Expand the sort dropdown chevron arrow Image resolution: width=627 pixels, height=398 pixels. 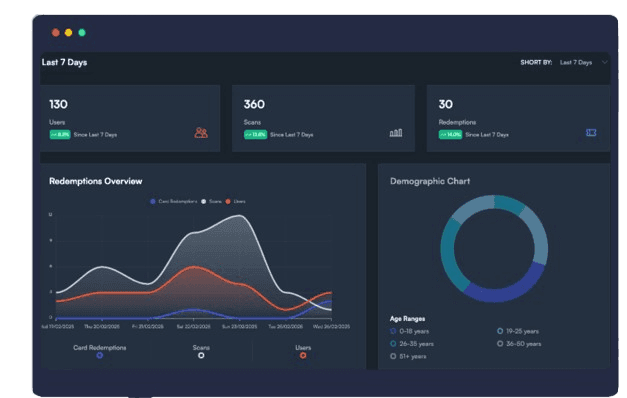pos(605,62)
